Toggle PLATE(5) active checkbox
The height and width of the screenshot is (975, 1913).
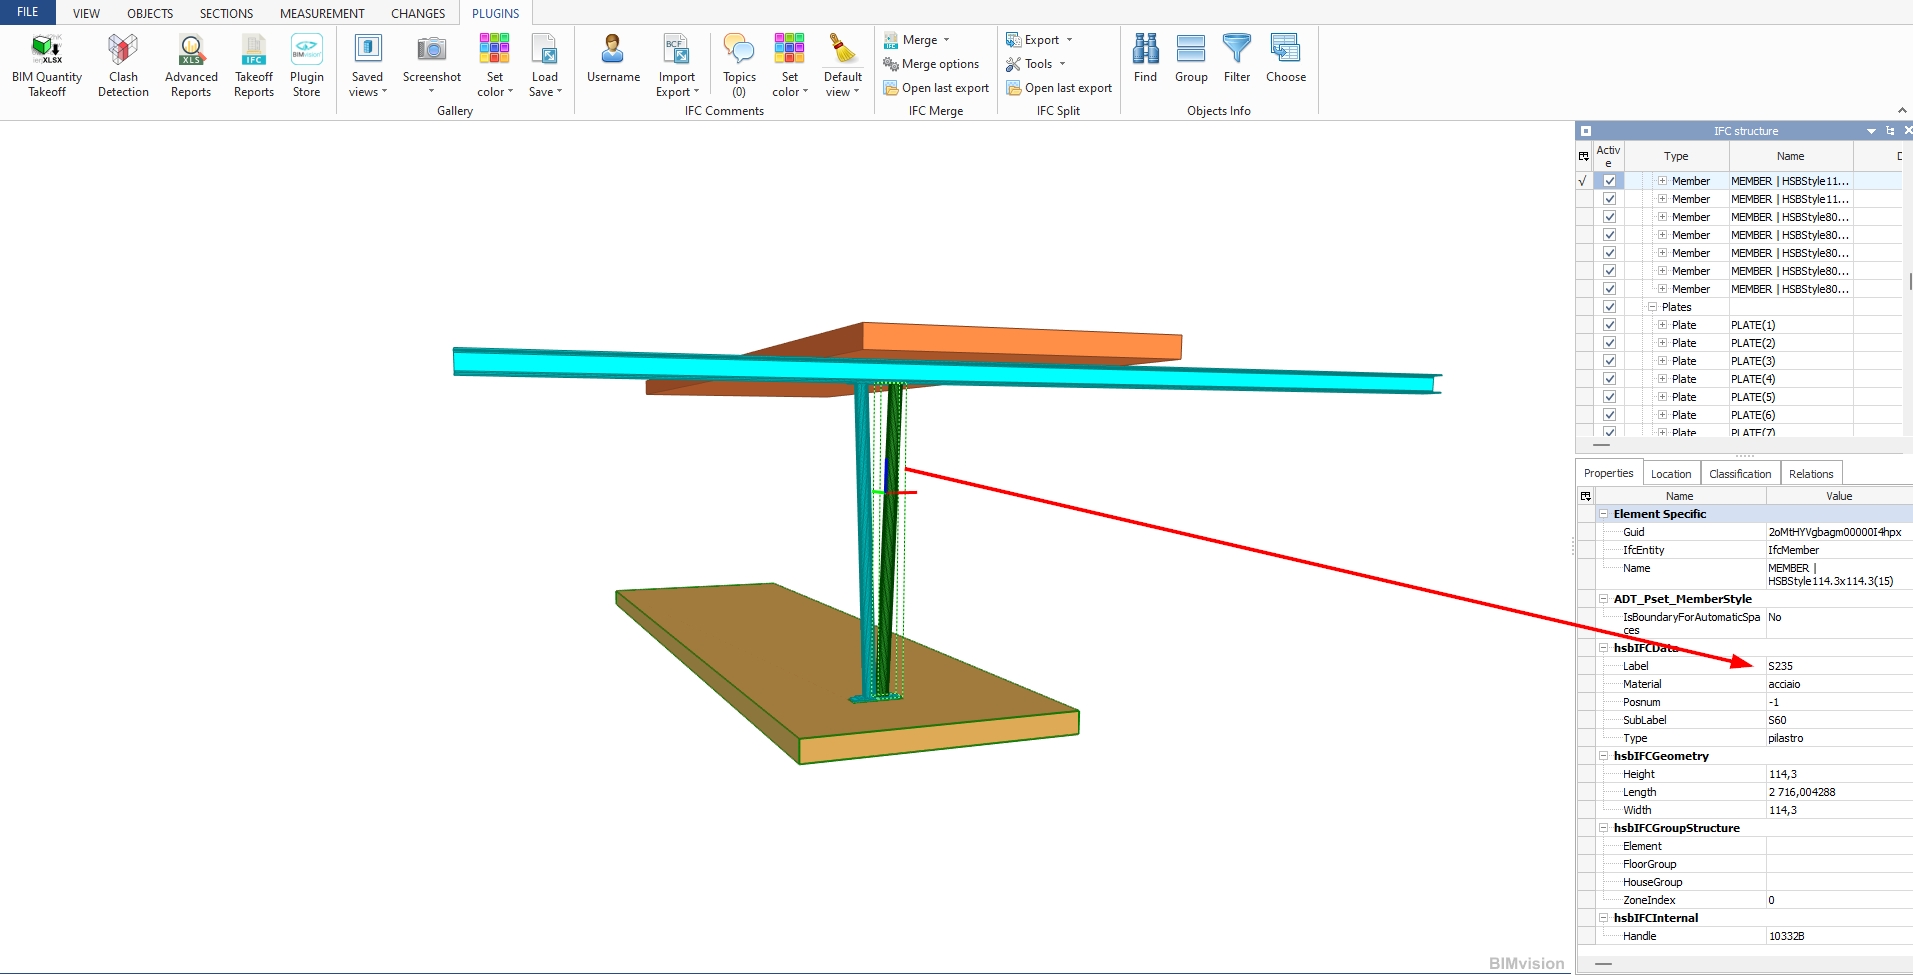pyautogui.click(x=1609, y=397)
